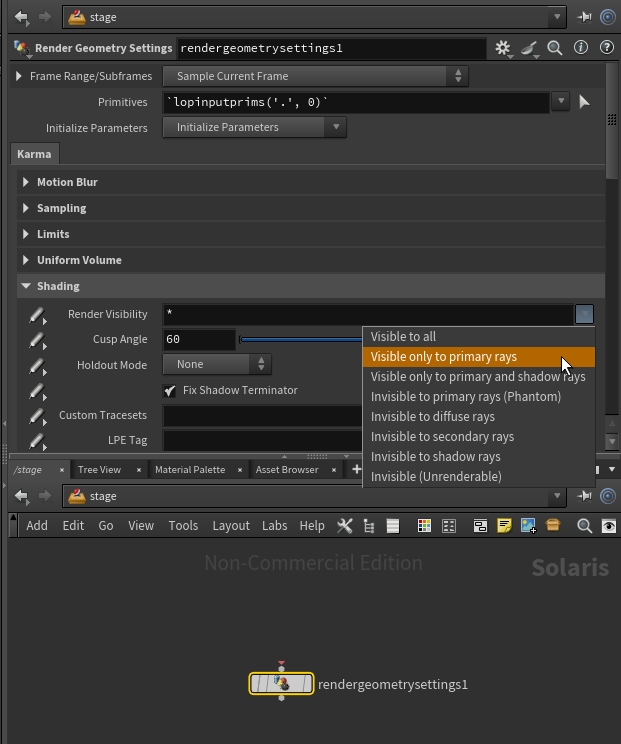Click the sticky note icon in network toolbar
Screen dimensions: 621x744
pos(504,526)
